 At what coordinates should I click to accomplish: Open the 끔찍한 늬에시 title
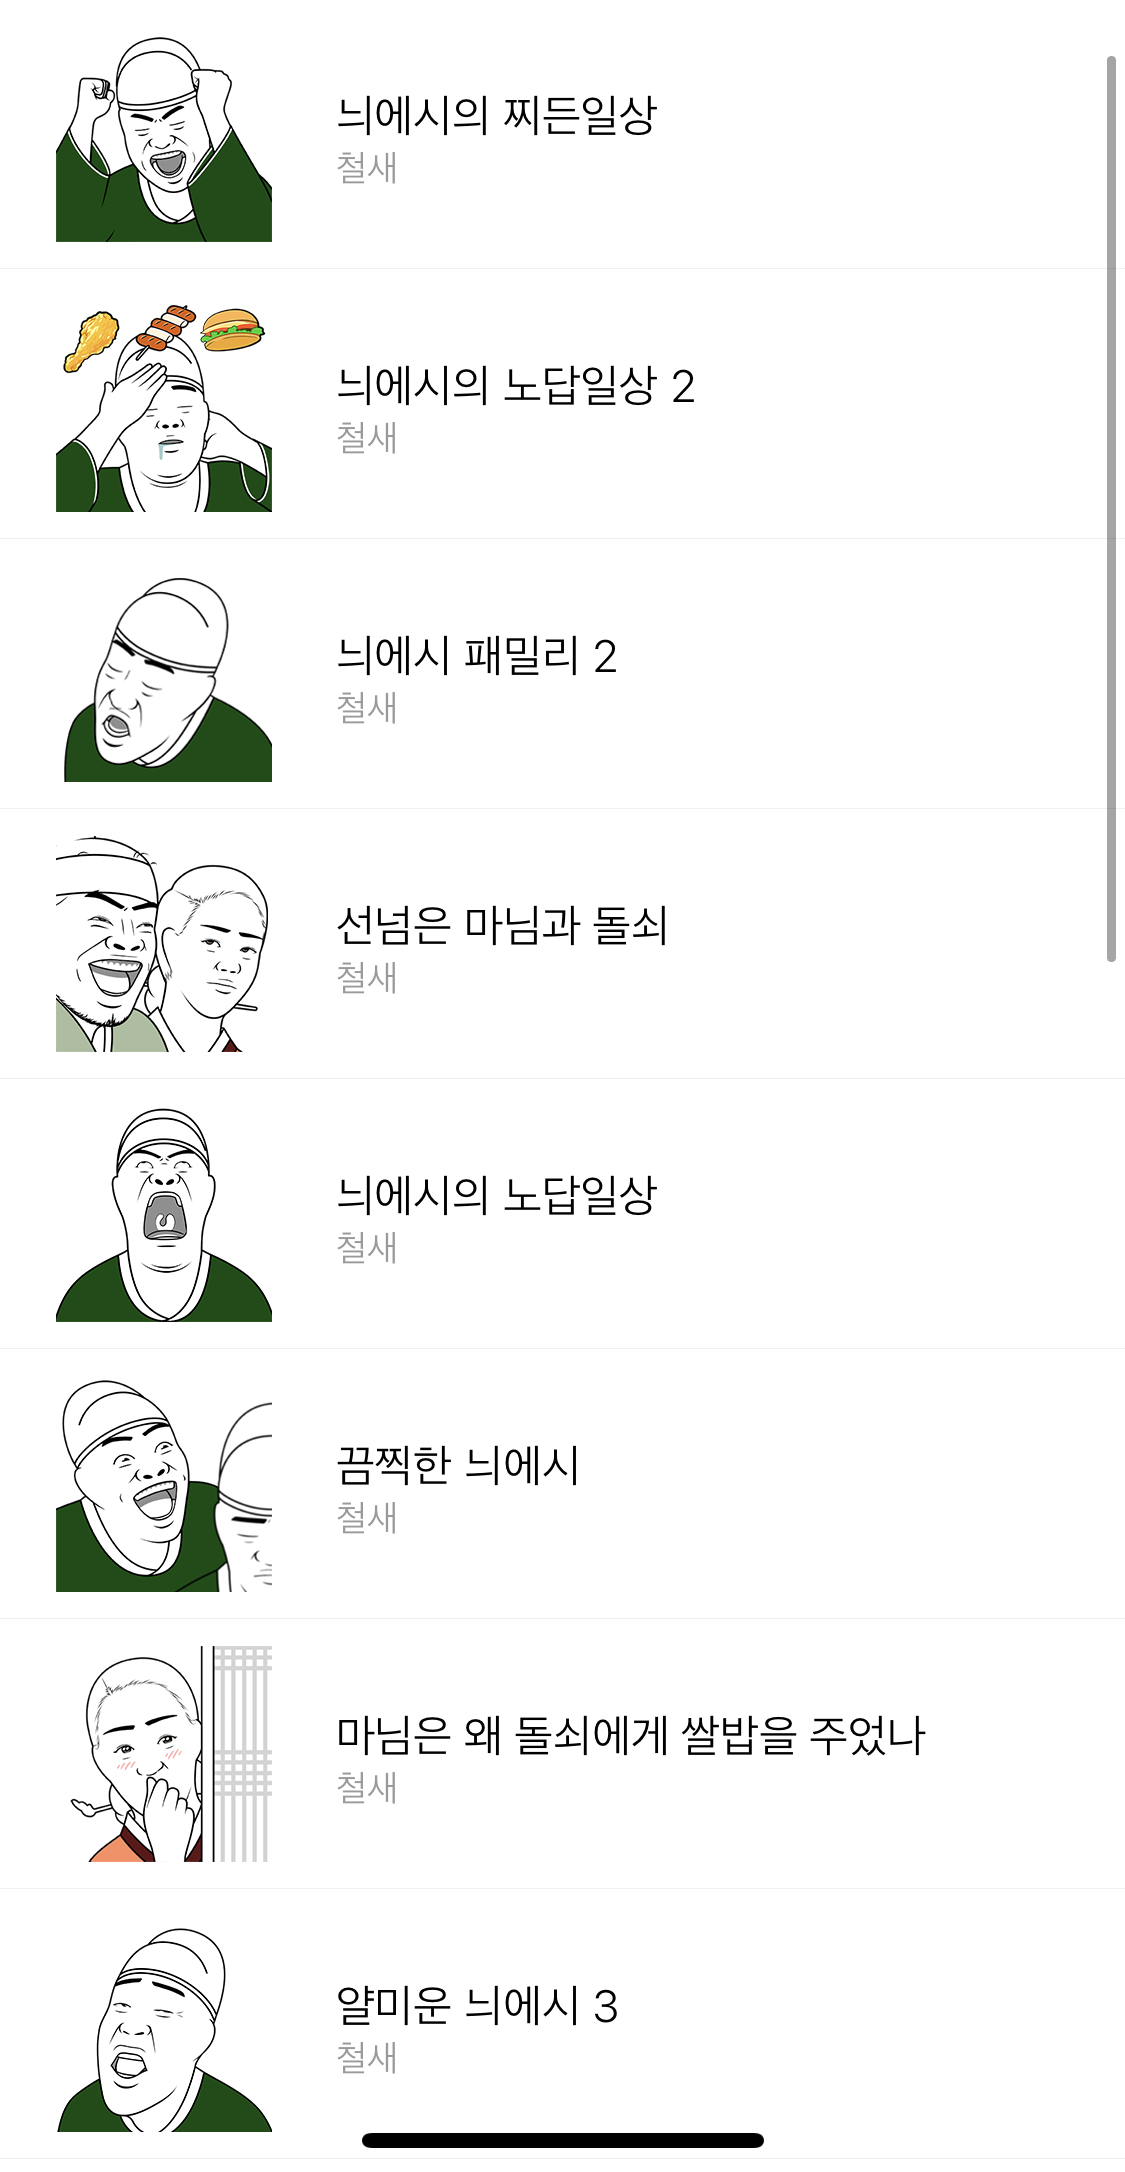tap(458, 1465)
